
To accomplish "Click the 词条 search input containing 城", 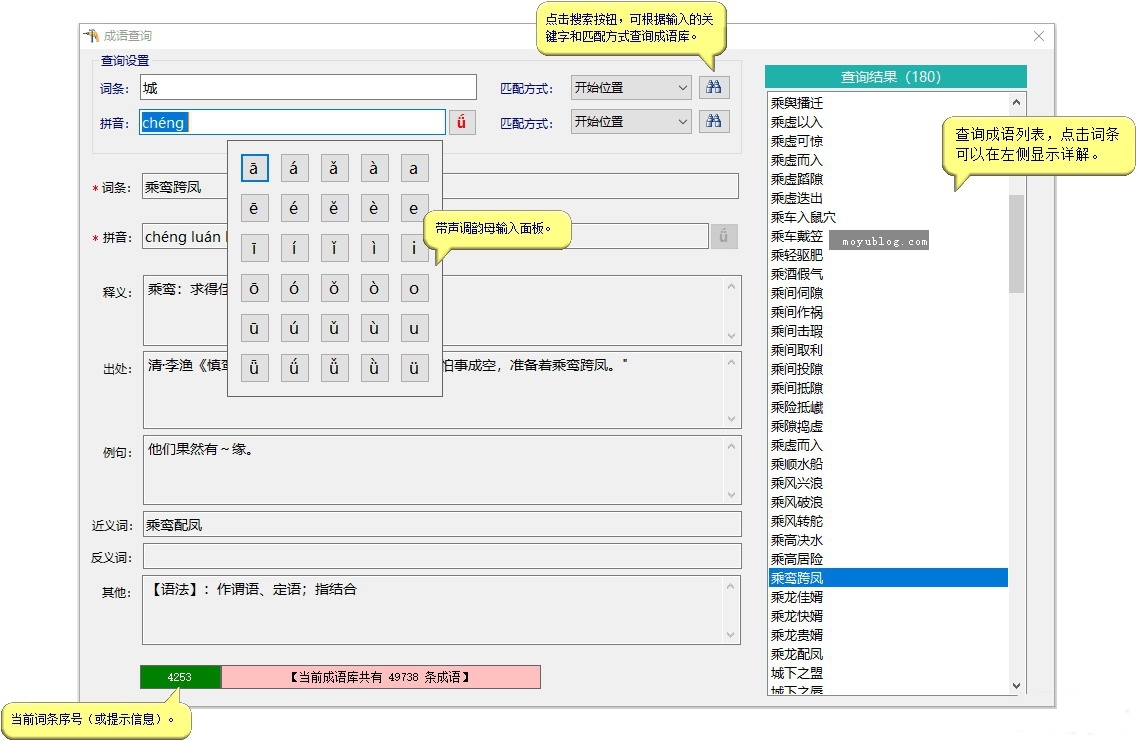I will click(308, 88).
